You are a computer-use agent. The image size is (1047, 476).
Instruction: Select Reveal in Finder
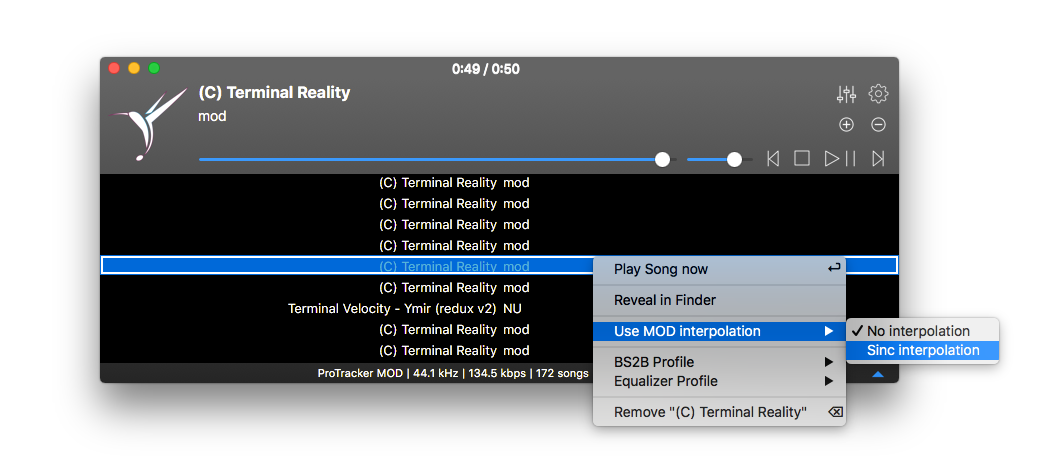719,300
